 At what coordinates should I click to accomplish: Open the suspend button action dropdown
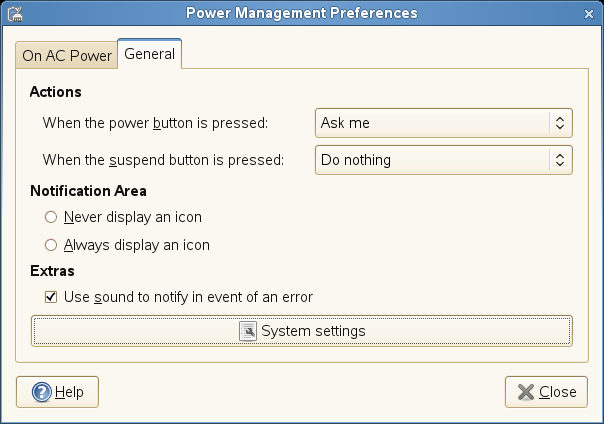[x=443, y=159]
